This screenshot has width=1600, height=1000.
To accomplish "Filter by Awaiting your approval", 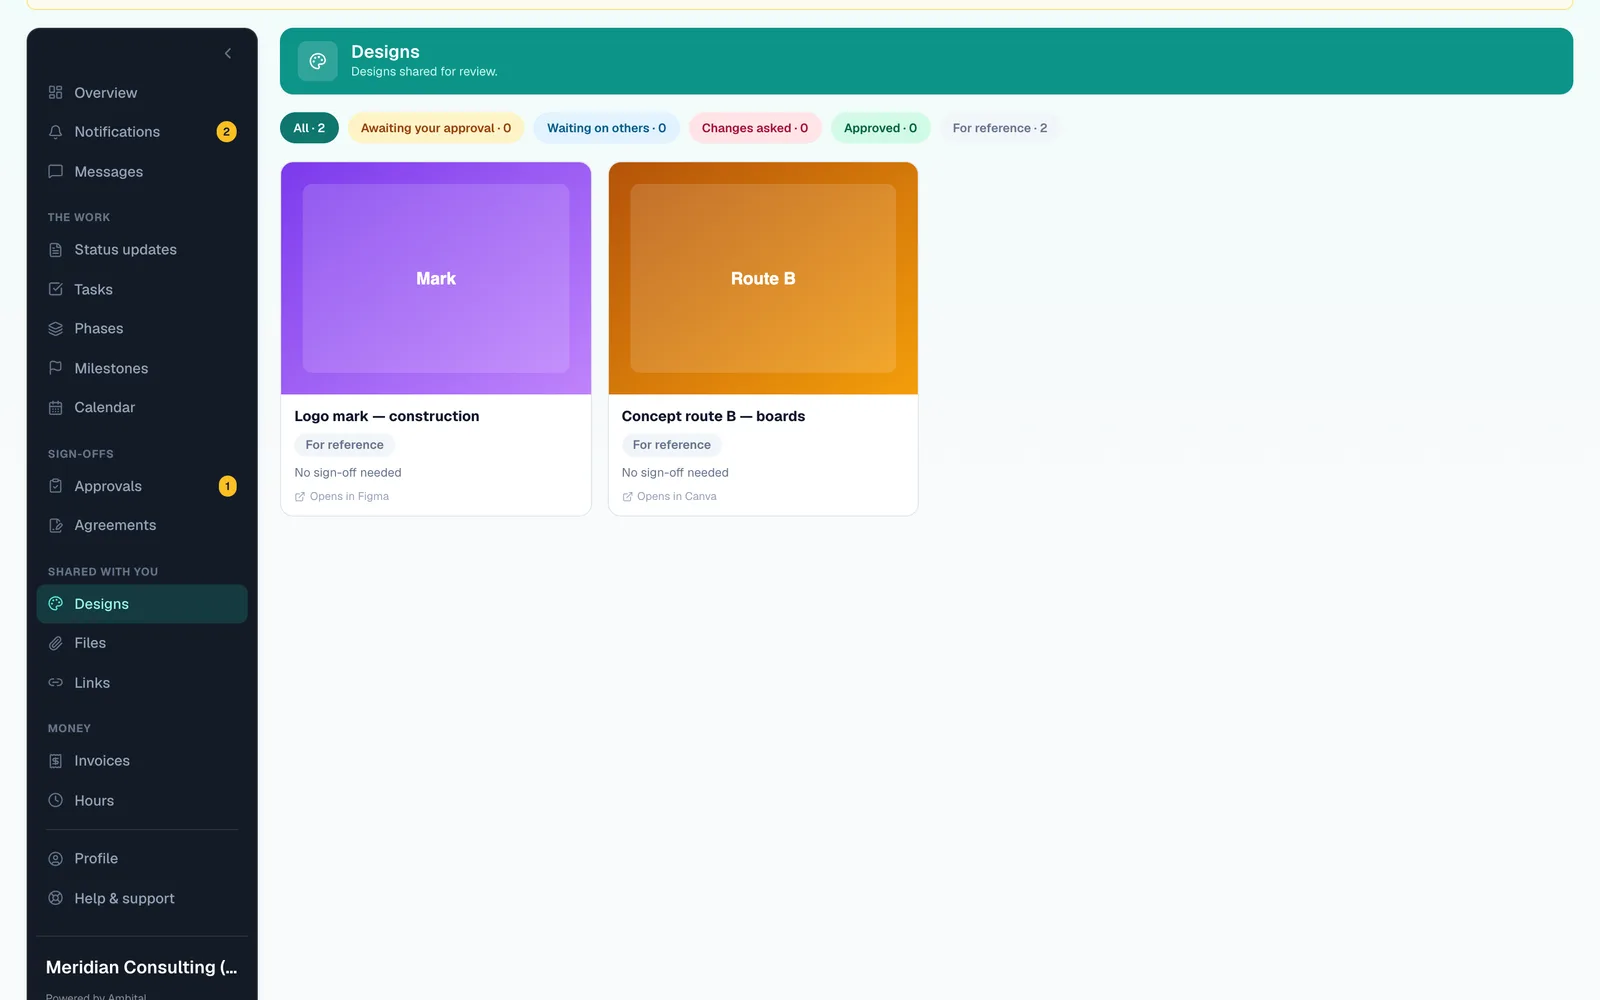I will click(436, 128).
